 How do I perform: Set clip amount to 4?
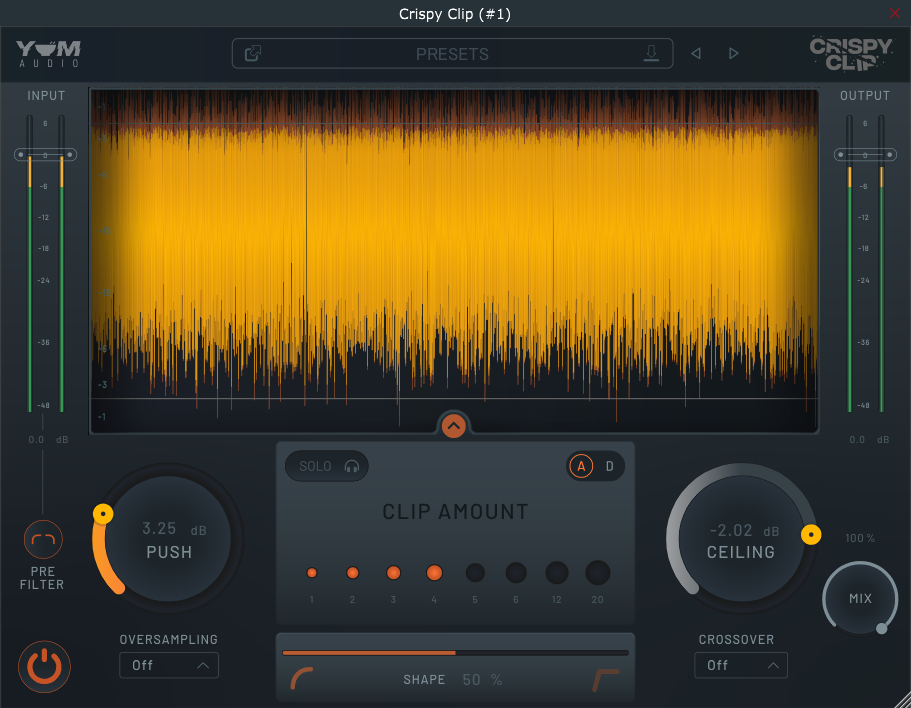pos(434,572)
